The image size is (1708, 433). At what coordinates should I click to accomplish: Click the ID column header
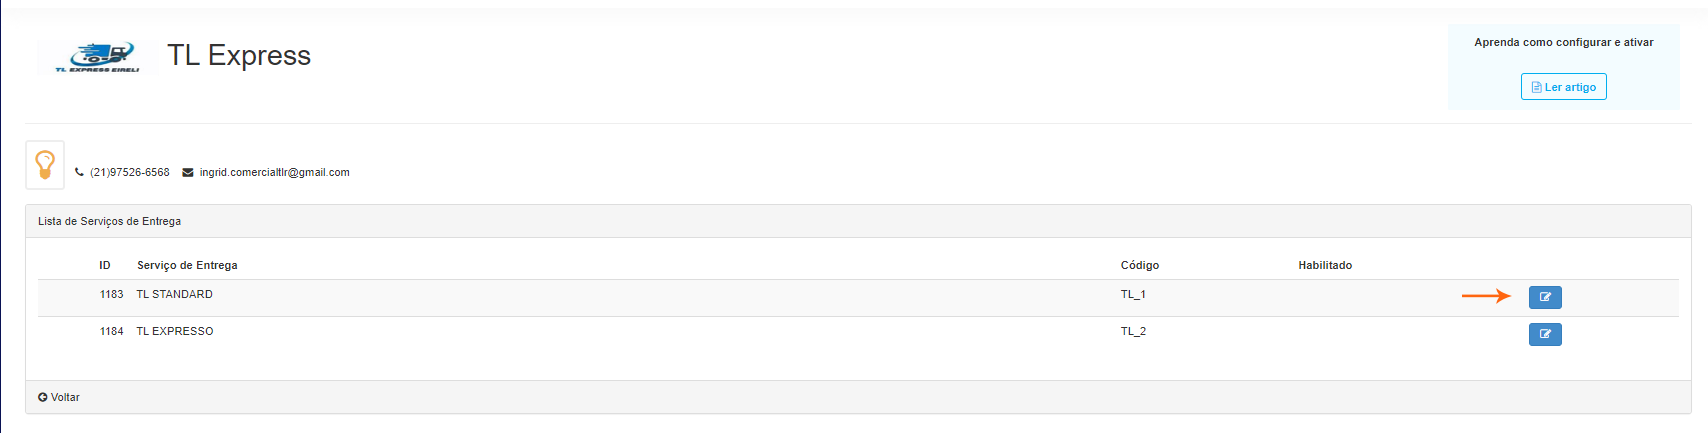point(105,265)
